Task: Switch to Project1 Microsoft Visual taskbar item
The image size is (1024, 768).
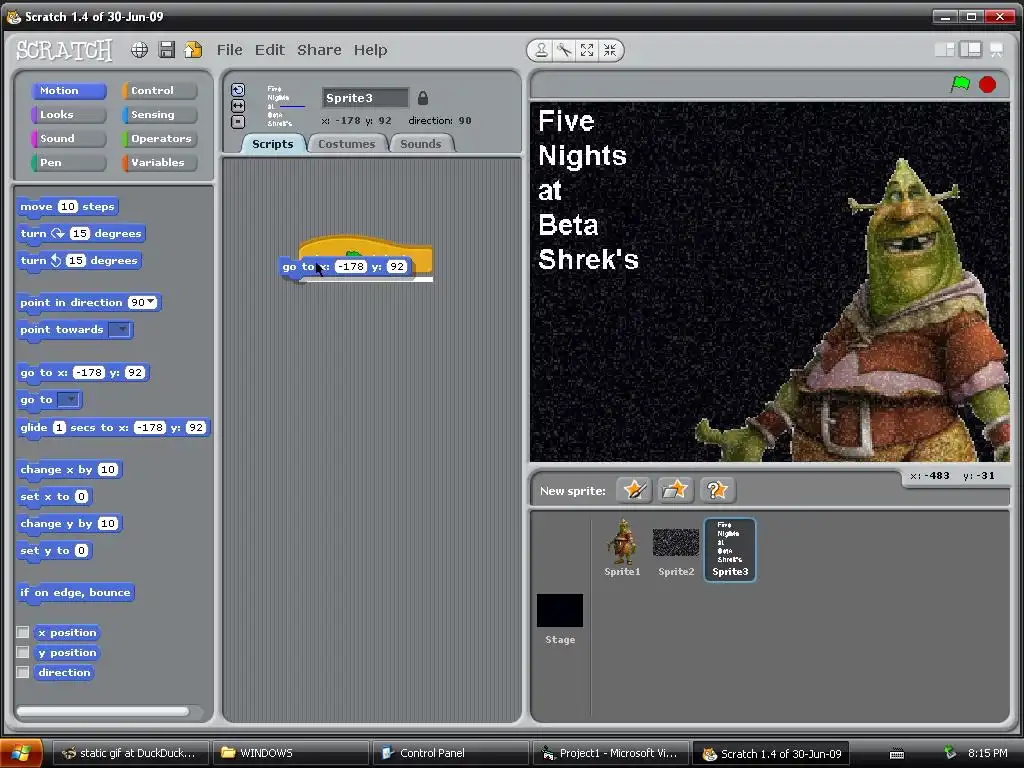Action: coord(611,753)
